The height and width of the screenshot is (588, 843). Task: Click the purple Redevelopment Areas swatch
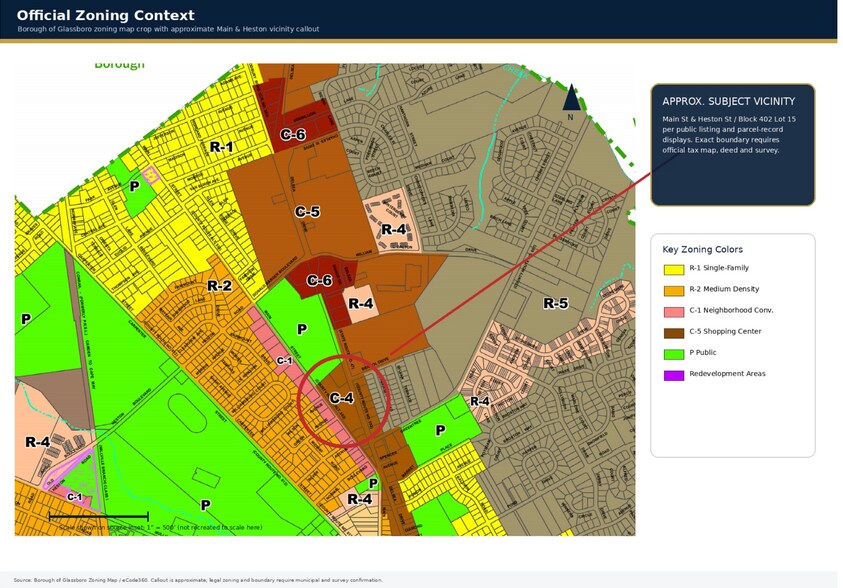point(674,375)
